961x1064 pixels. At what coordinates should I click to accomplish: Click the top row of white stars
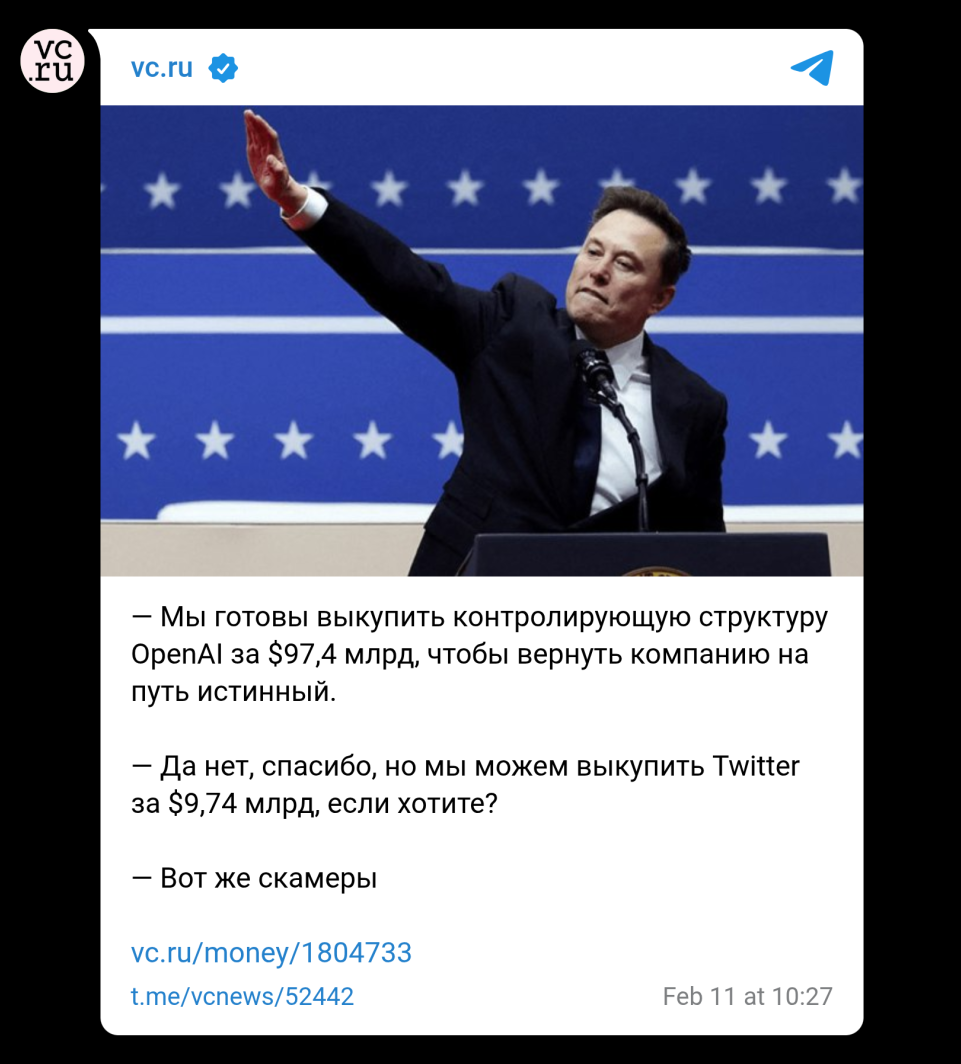(x=482, y=187)
